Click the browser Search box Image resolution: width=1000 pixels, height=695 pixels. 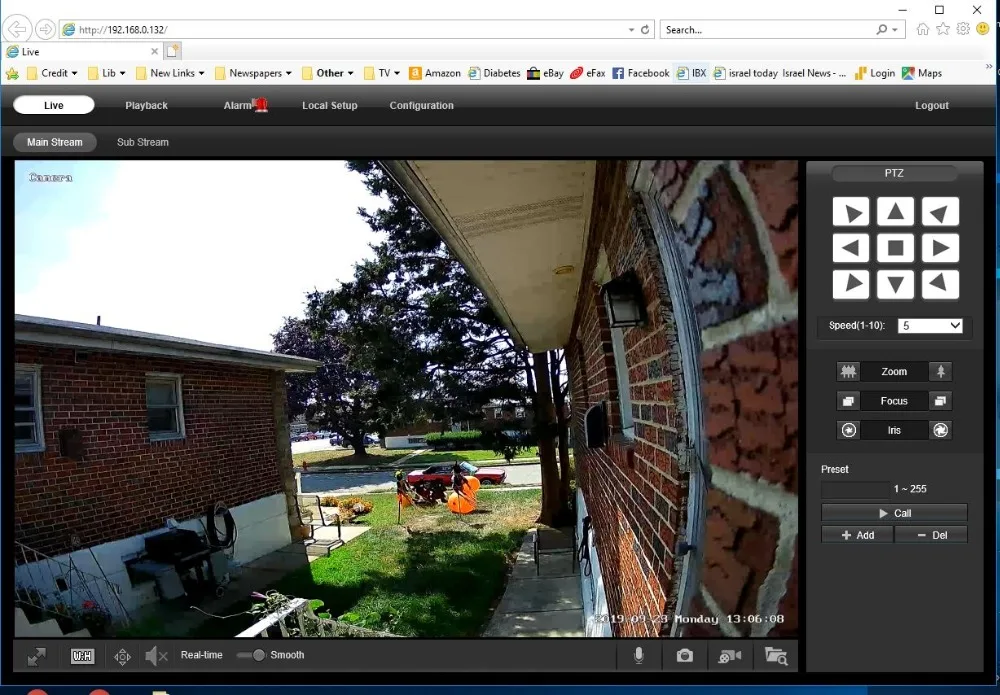[768, 29]
